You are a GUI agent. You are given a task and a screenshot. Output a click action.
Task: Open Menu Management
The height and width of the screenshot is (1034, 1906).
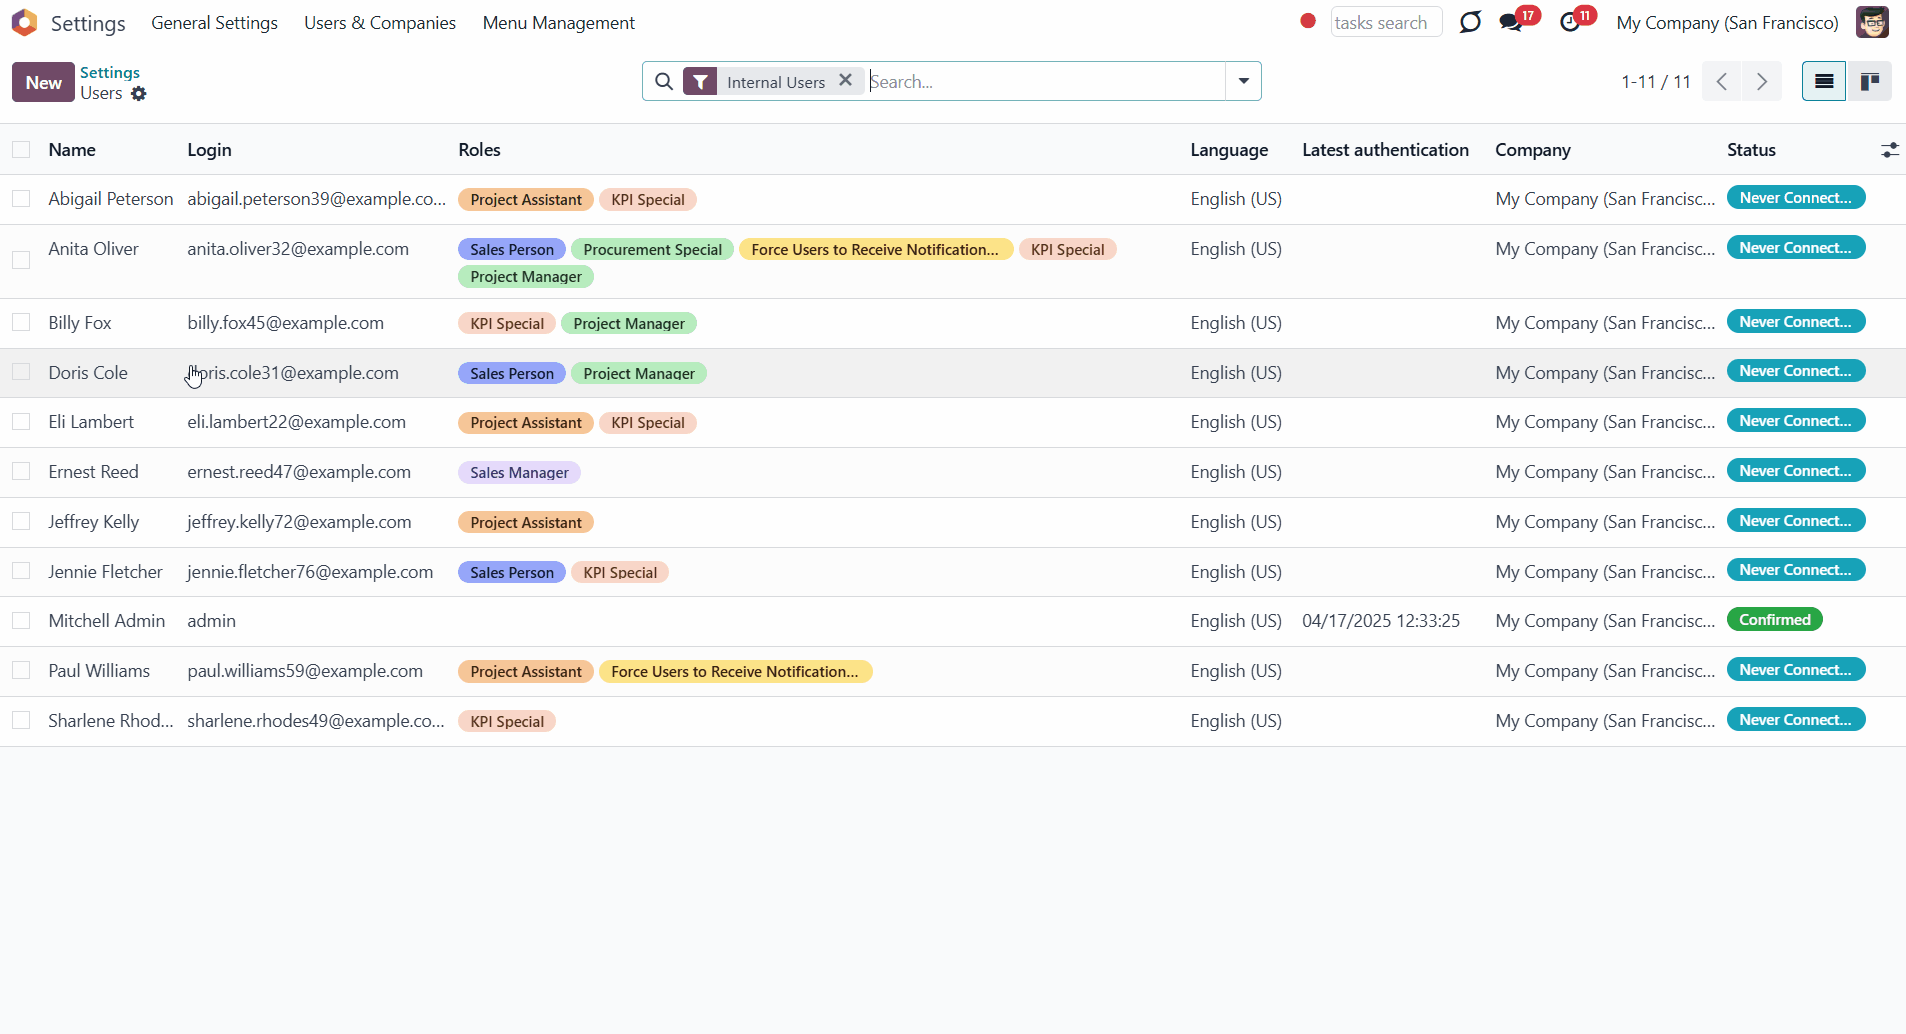(x=558, y=23)
